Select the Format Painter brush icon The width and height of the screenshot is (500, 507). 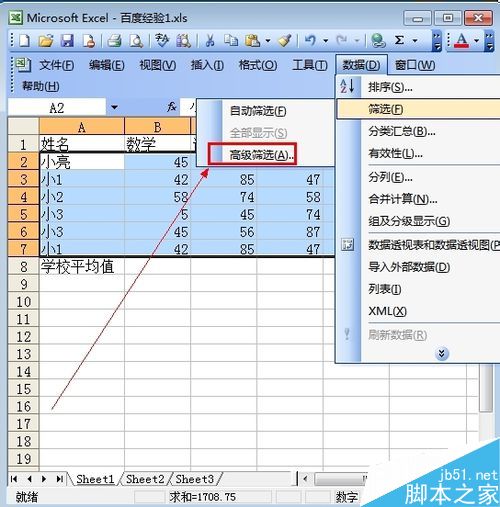click(x=285, y=41)
